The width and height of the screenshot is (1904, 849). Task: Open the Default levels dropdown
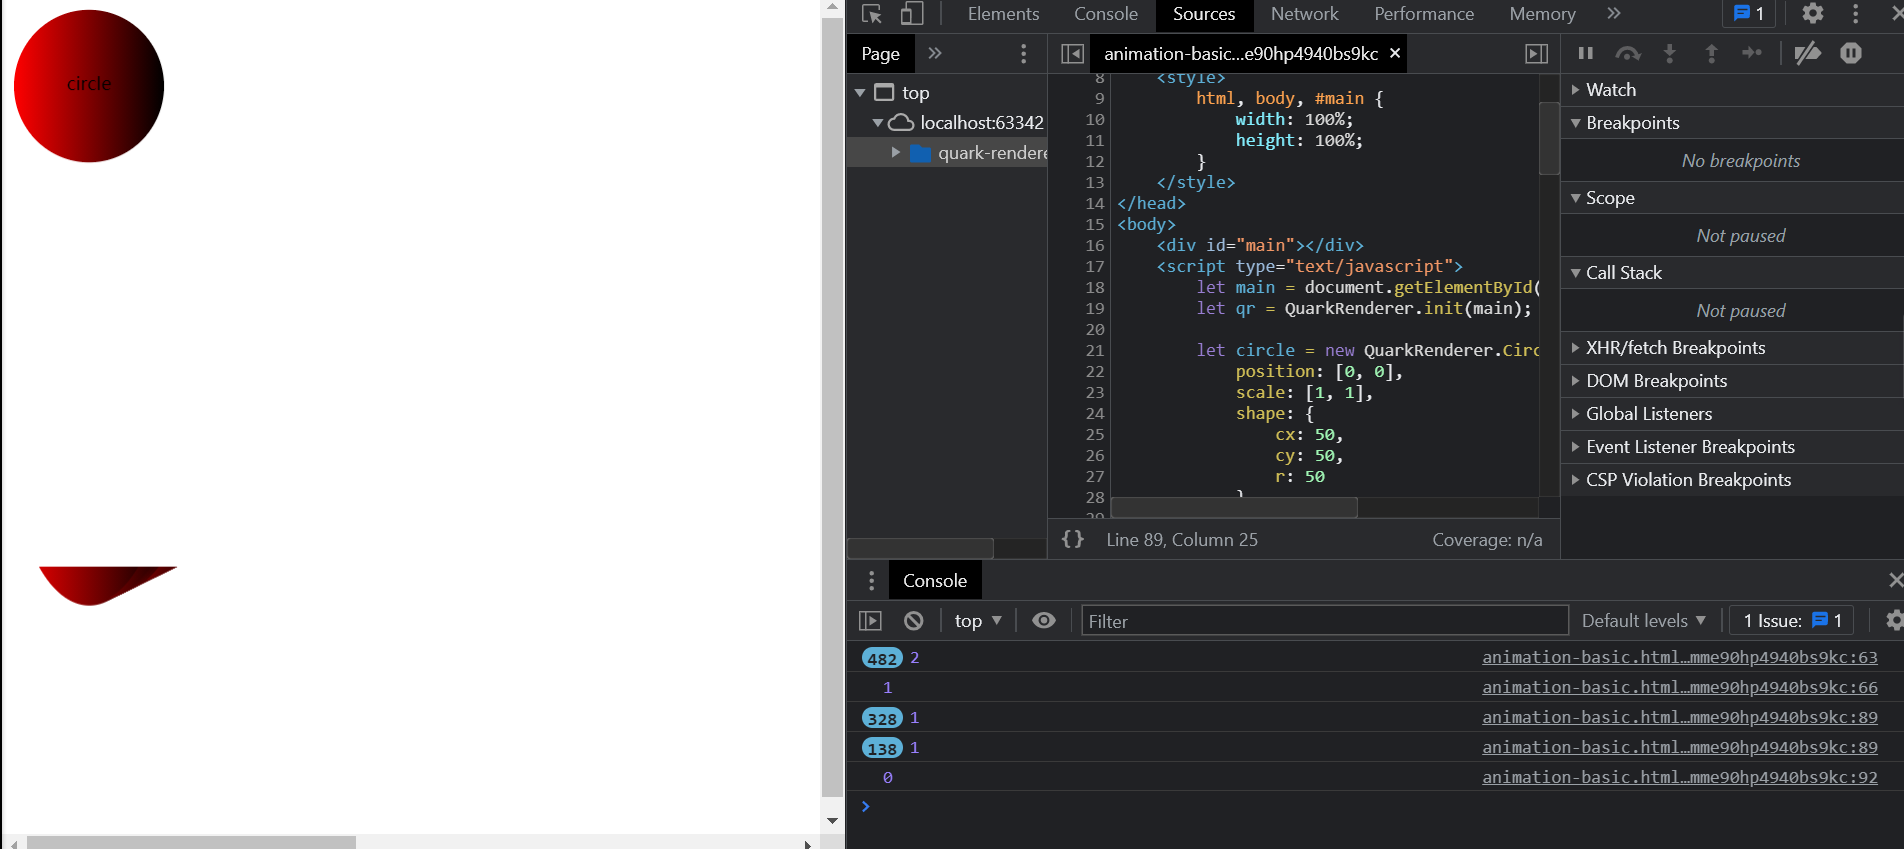(1643, 621)
